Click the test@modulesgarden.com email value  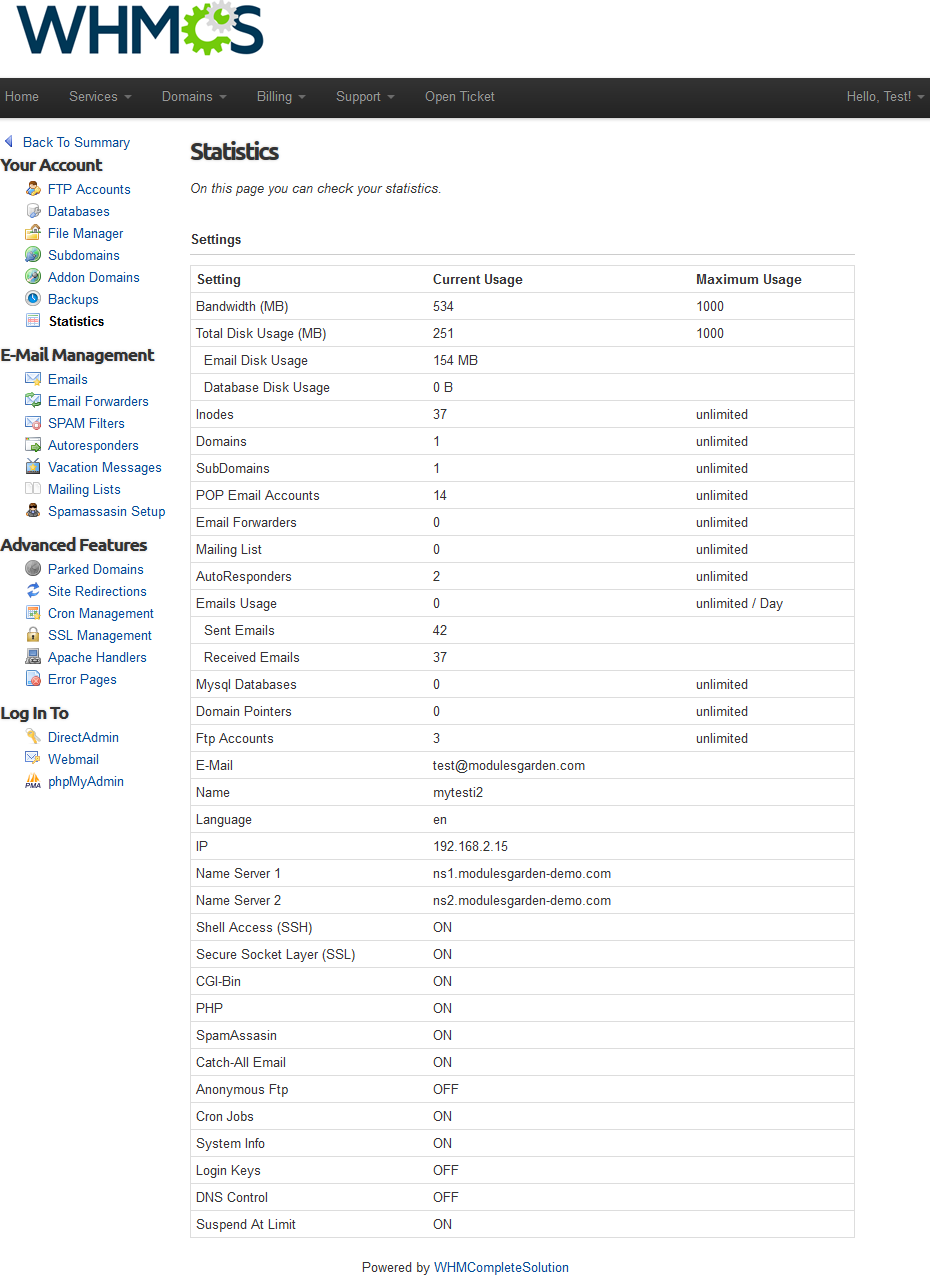509,765
